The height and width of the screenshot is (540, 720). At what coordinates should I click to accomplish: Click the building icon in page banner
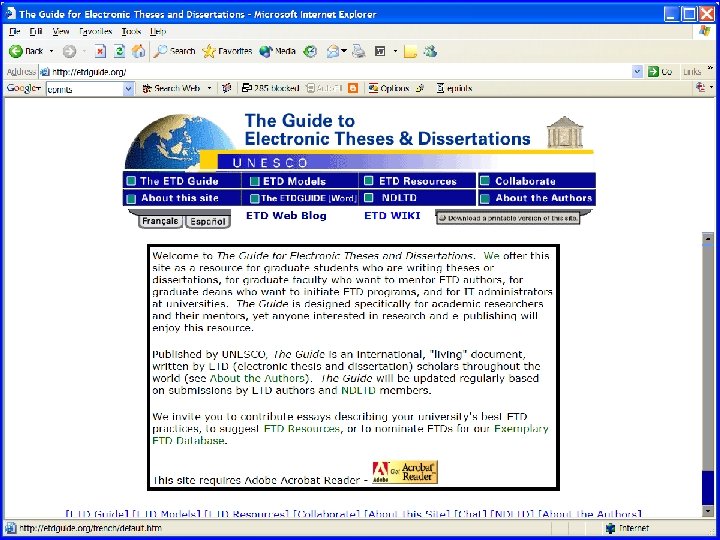[x=564, y=132]
